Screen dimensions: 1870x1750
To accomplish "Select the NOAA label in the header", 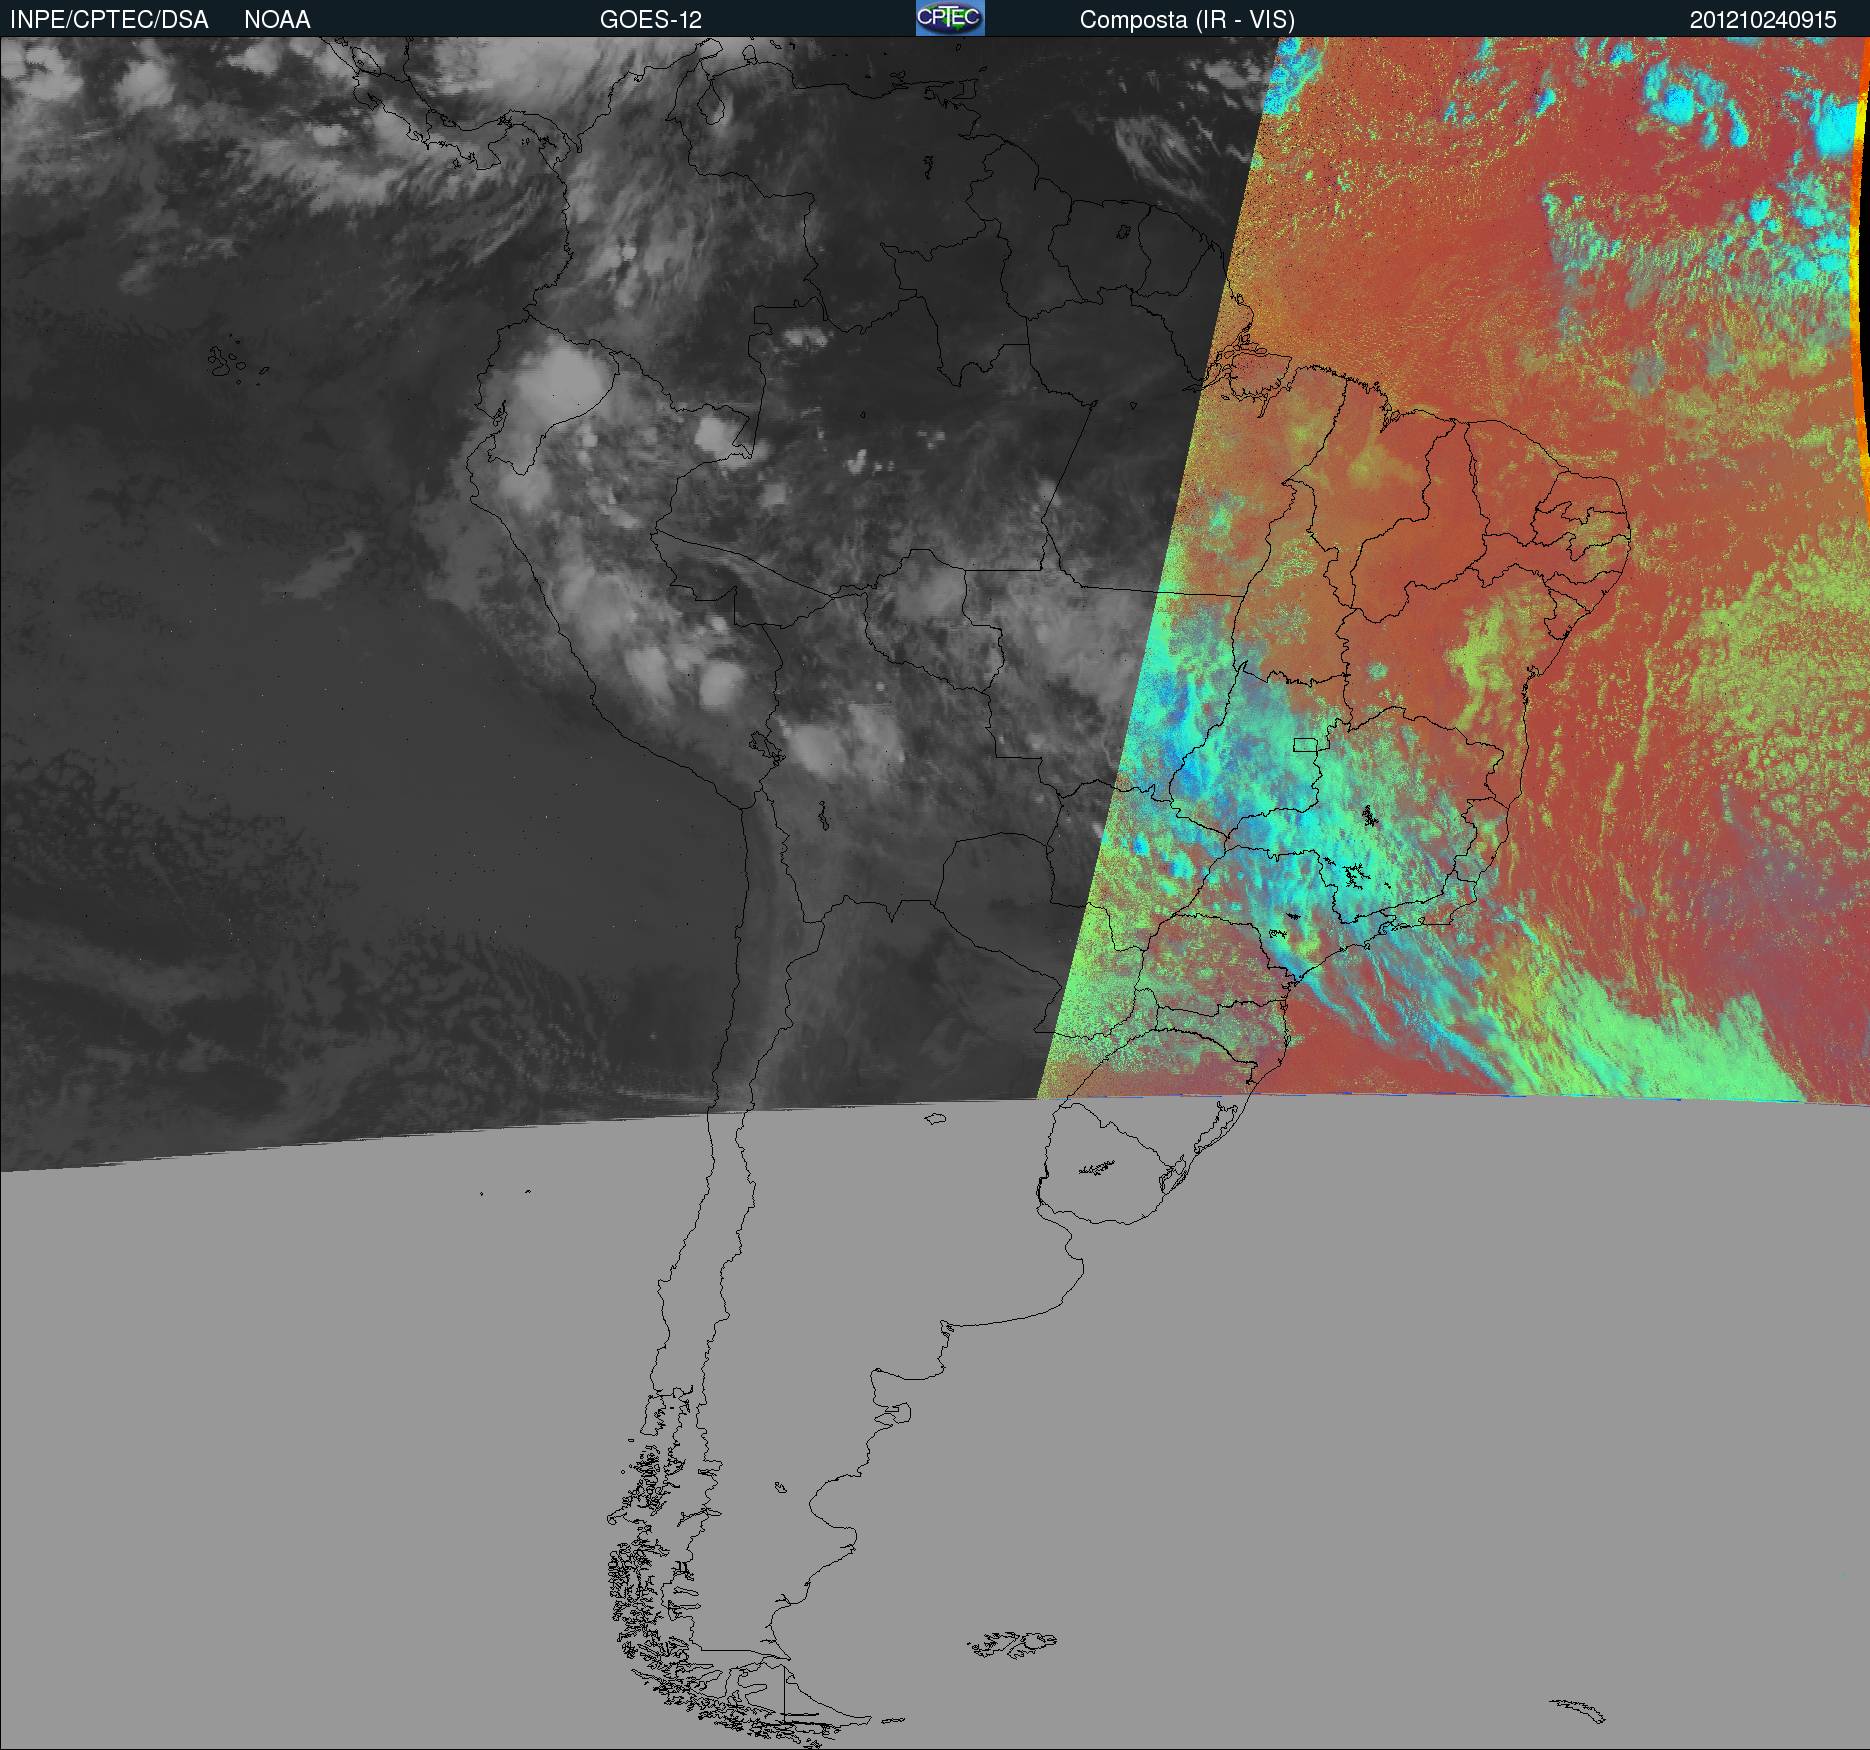I will click(x=277, y=20).
